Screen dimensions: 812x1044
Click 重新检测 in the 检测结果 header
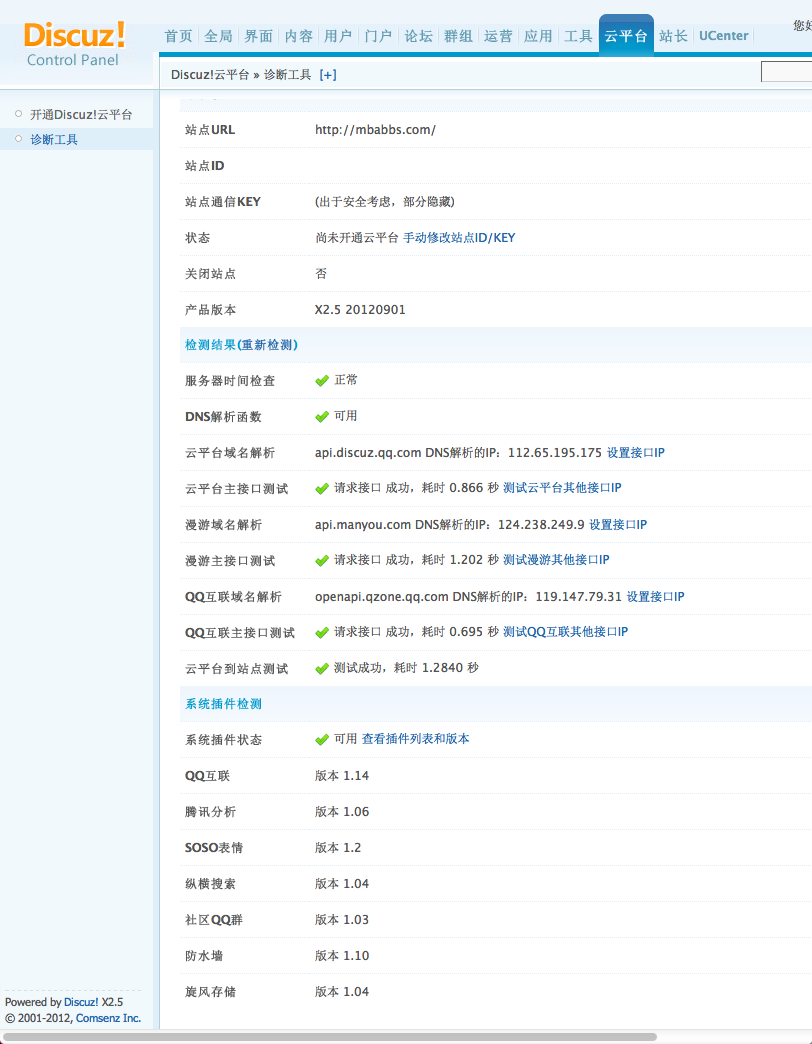[268, 345]
